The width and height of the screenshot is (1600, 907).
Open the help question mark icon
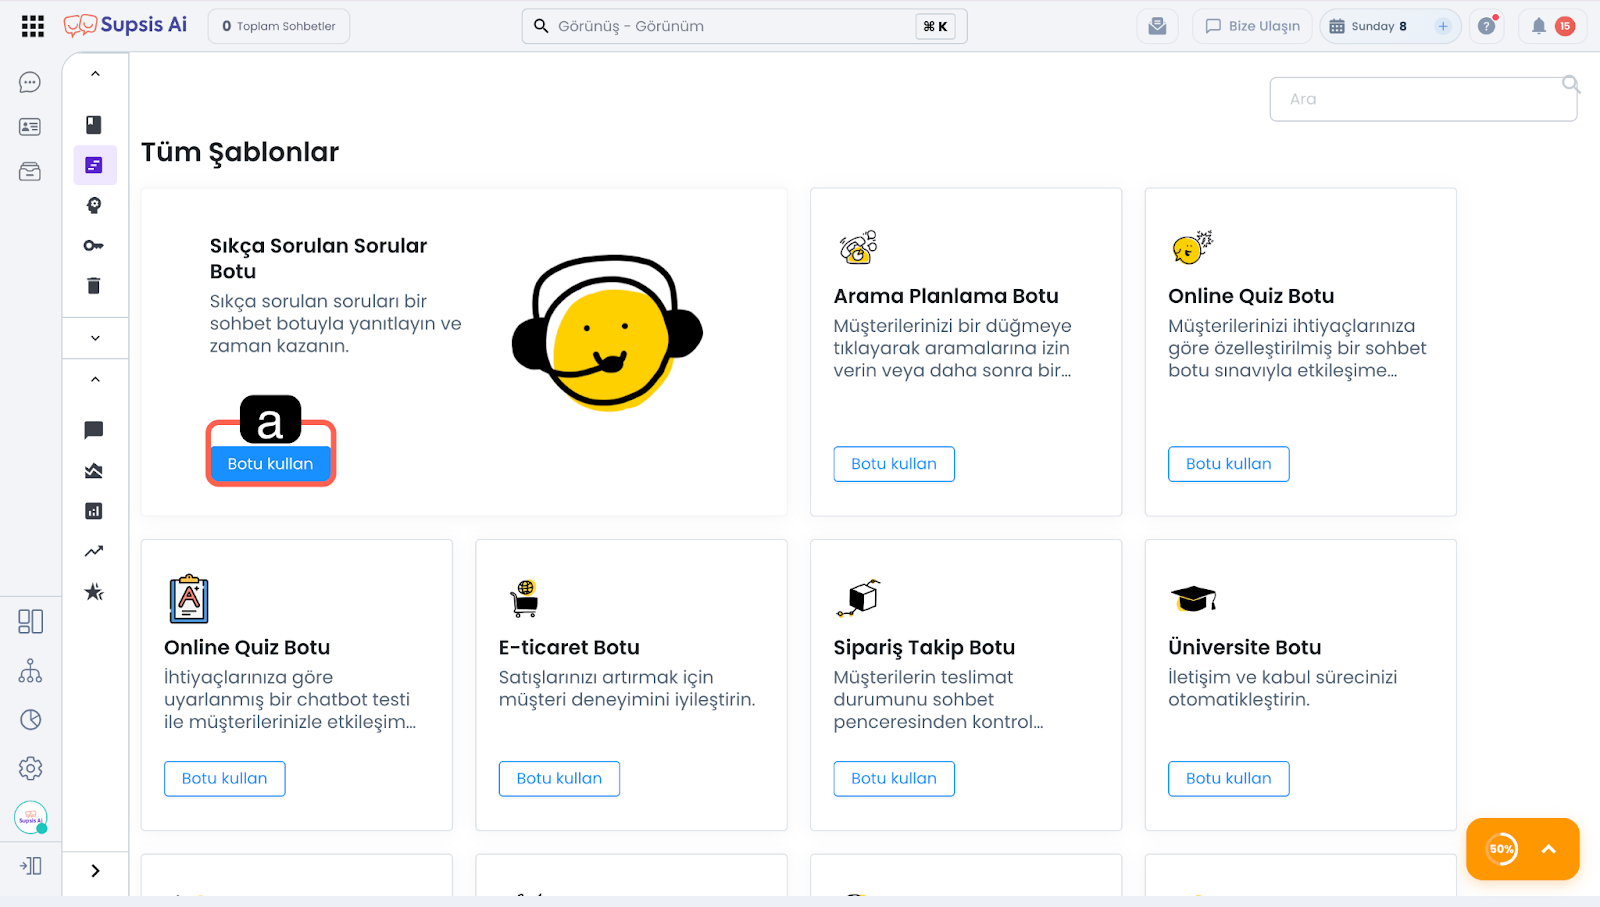[1487, 26]
